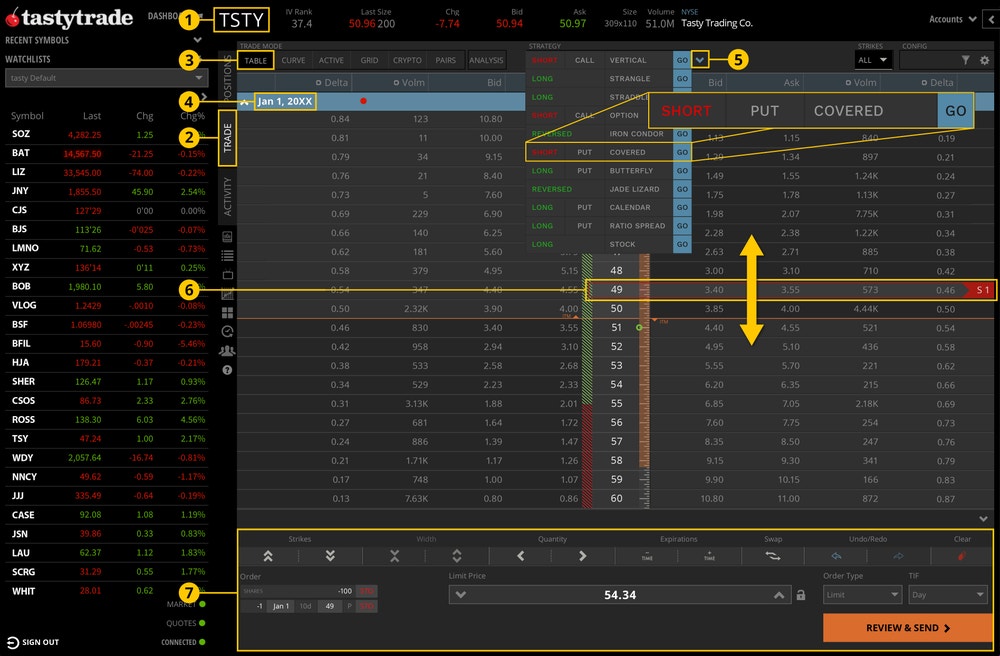
Task: Open the help question mark icon
Action: point(227,370)
